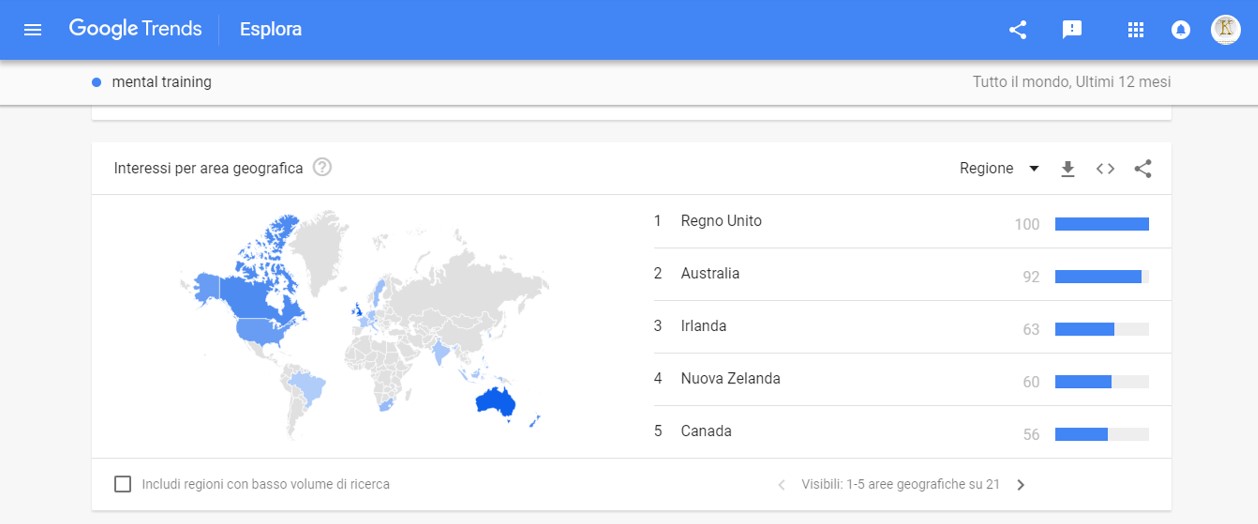The height and width of the screenshot is (524, 1258).
Task: Download the geographic interest CSV
Action: (x=1068, y=169)
